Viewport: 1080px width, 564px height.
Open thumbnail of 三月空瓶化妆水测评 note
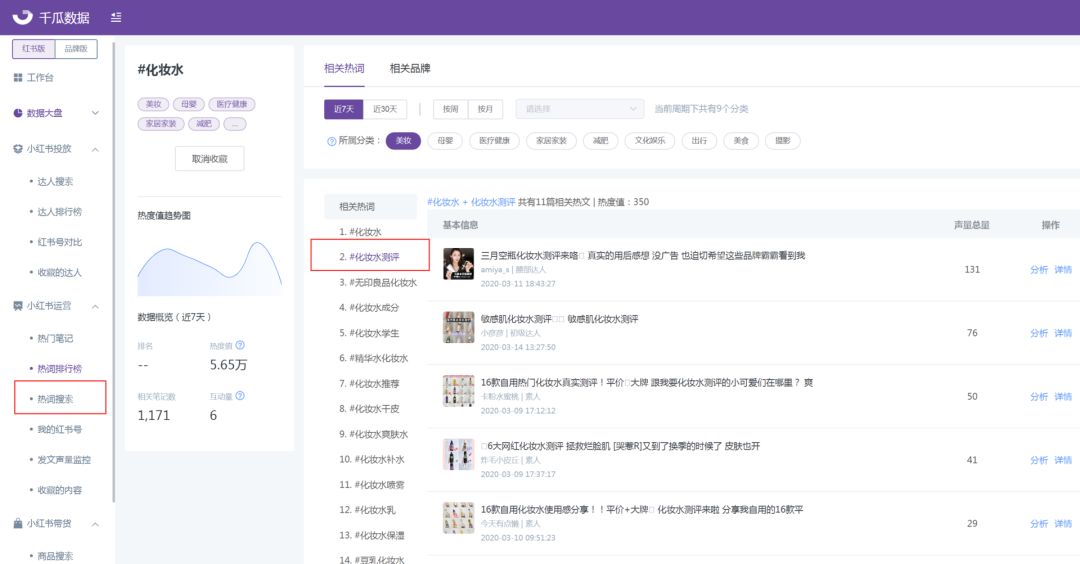459,264
